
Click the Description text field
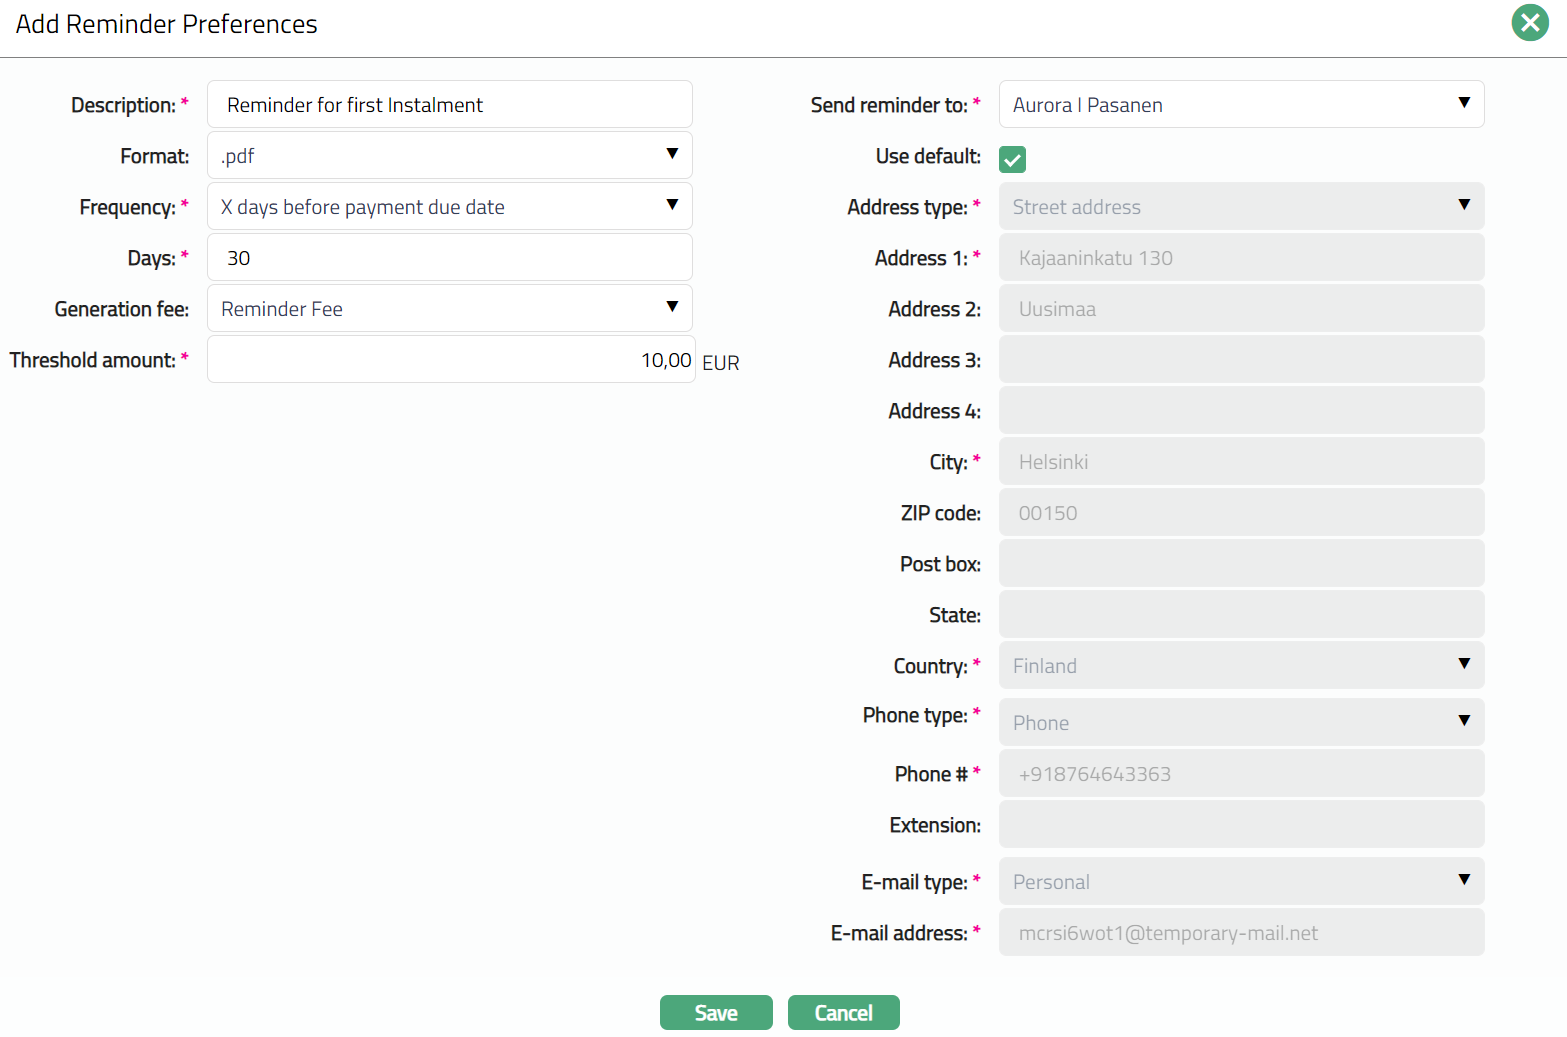(449, 105)
